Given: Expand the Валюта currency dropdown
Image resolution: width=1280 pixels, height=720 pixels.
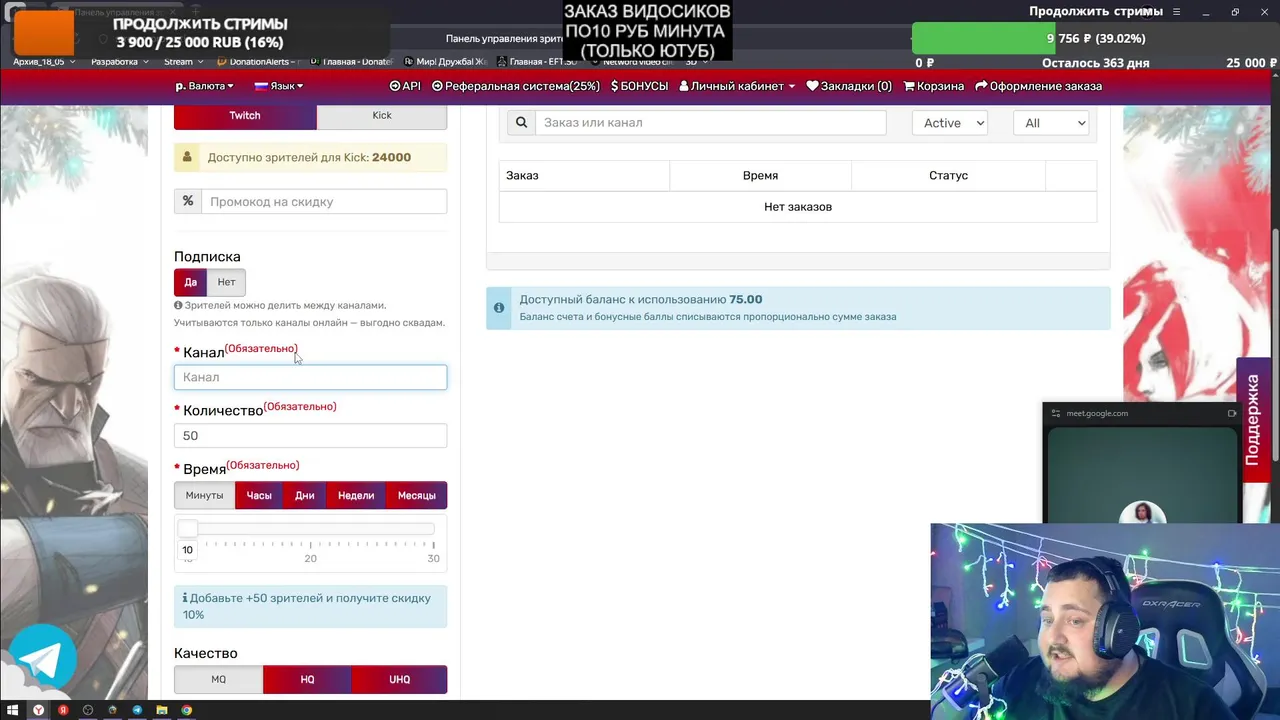Looking at the screenshot, I should 204,86.
